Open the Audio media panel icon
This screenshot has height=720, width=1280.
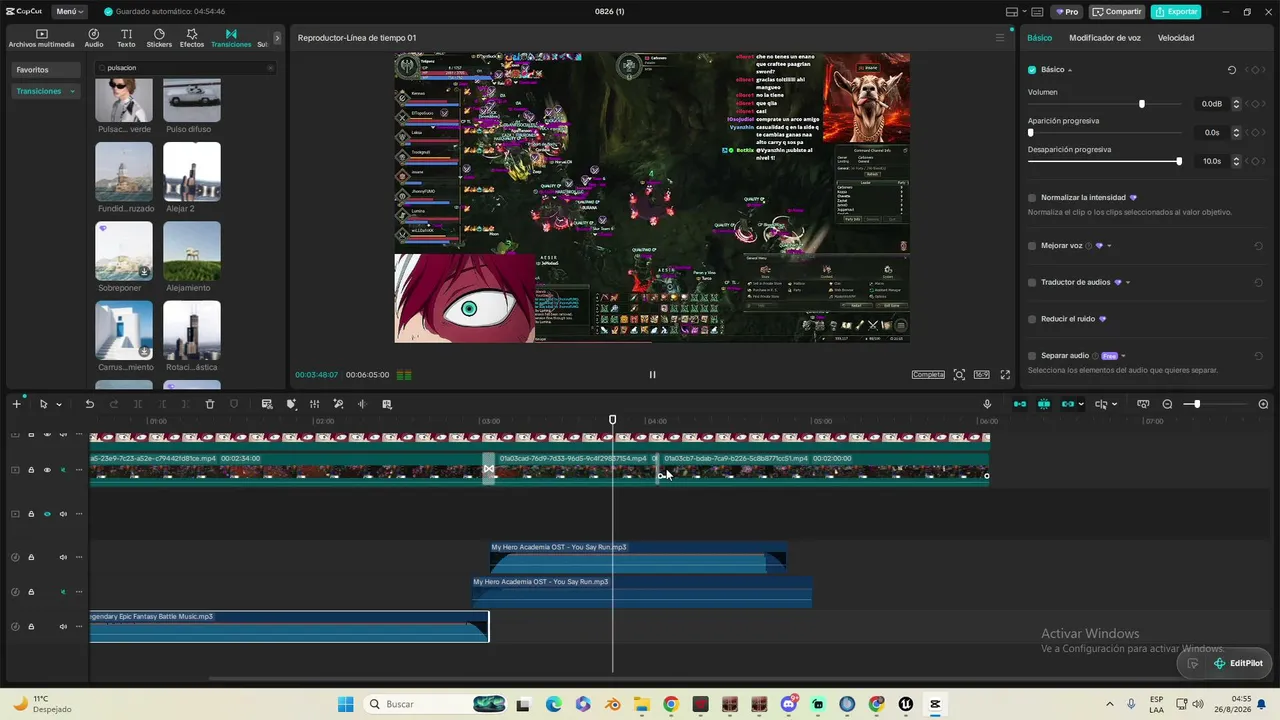94,38
